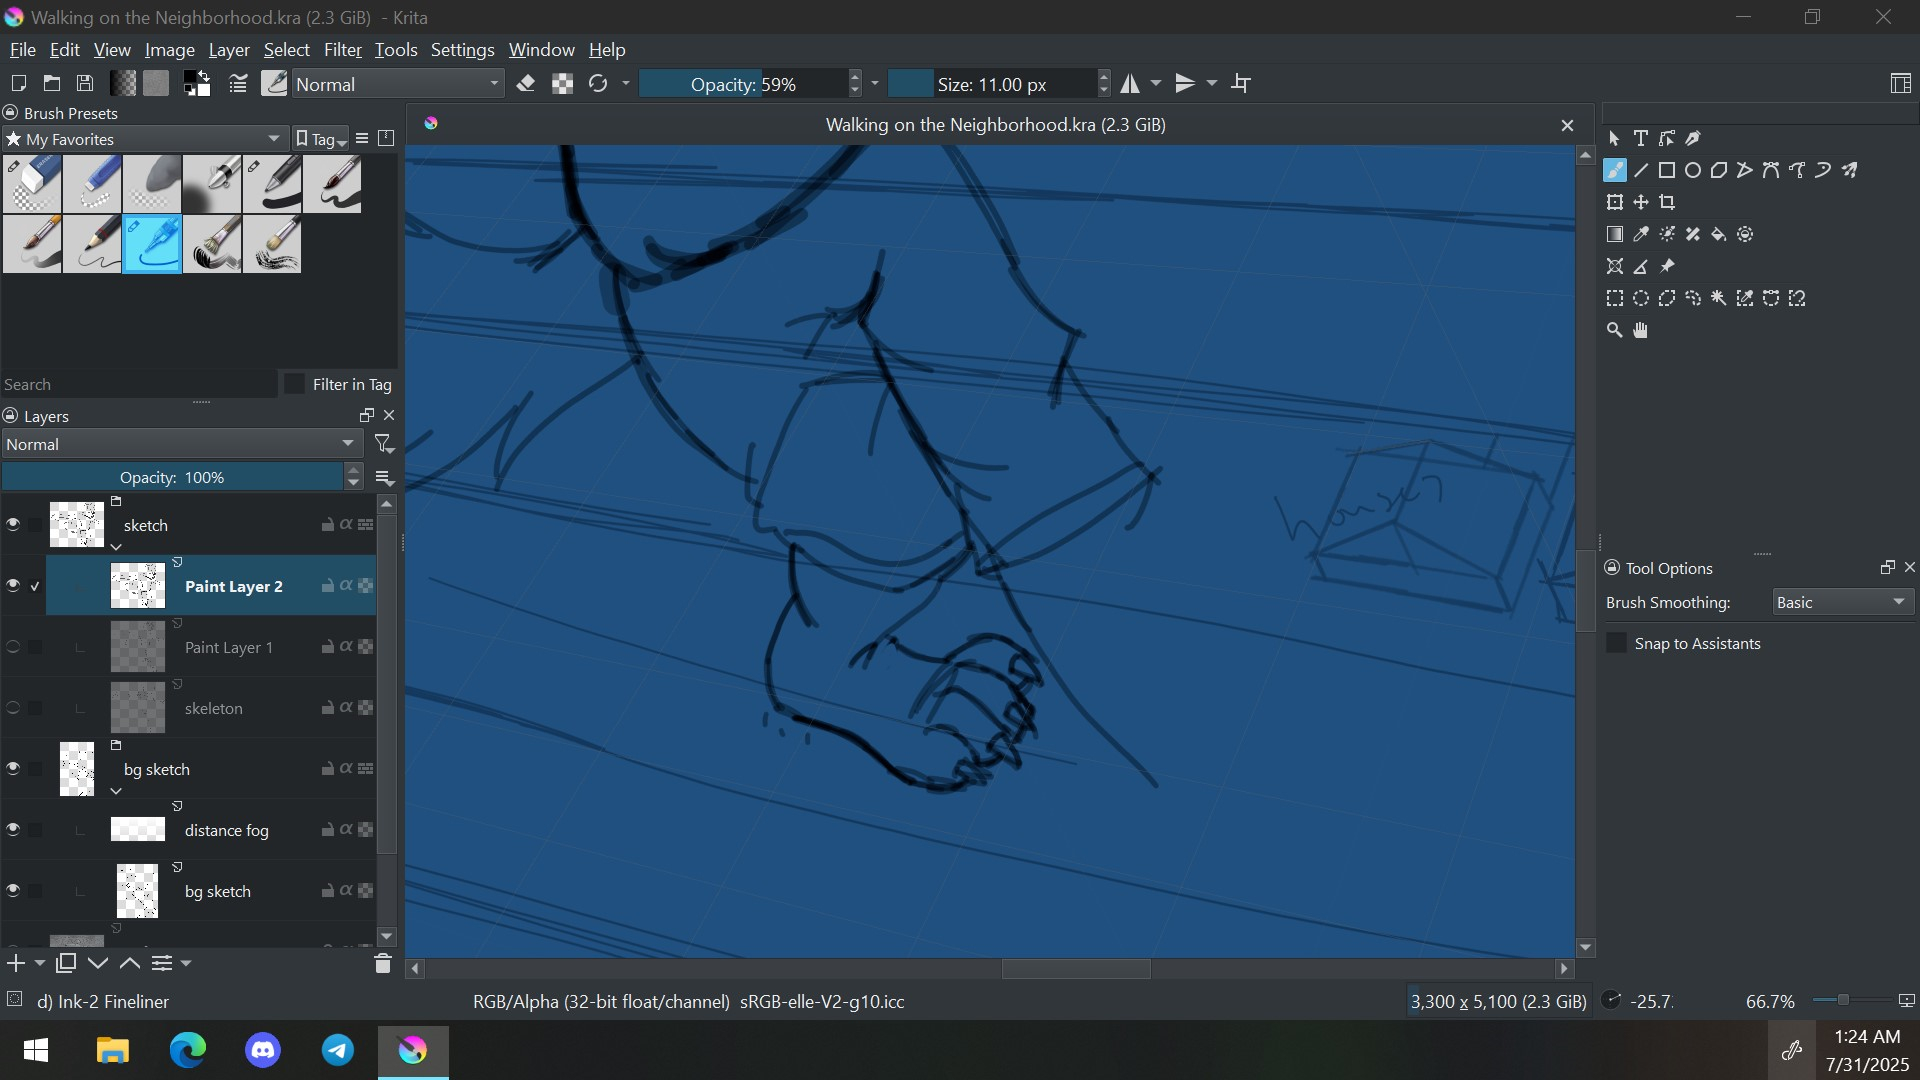The image size is (1920, 1080).
Task: Hide the bg sketch group layer
Action: 13,769
